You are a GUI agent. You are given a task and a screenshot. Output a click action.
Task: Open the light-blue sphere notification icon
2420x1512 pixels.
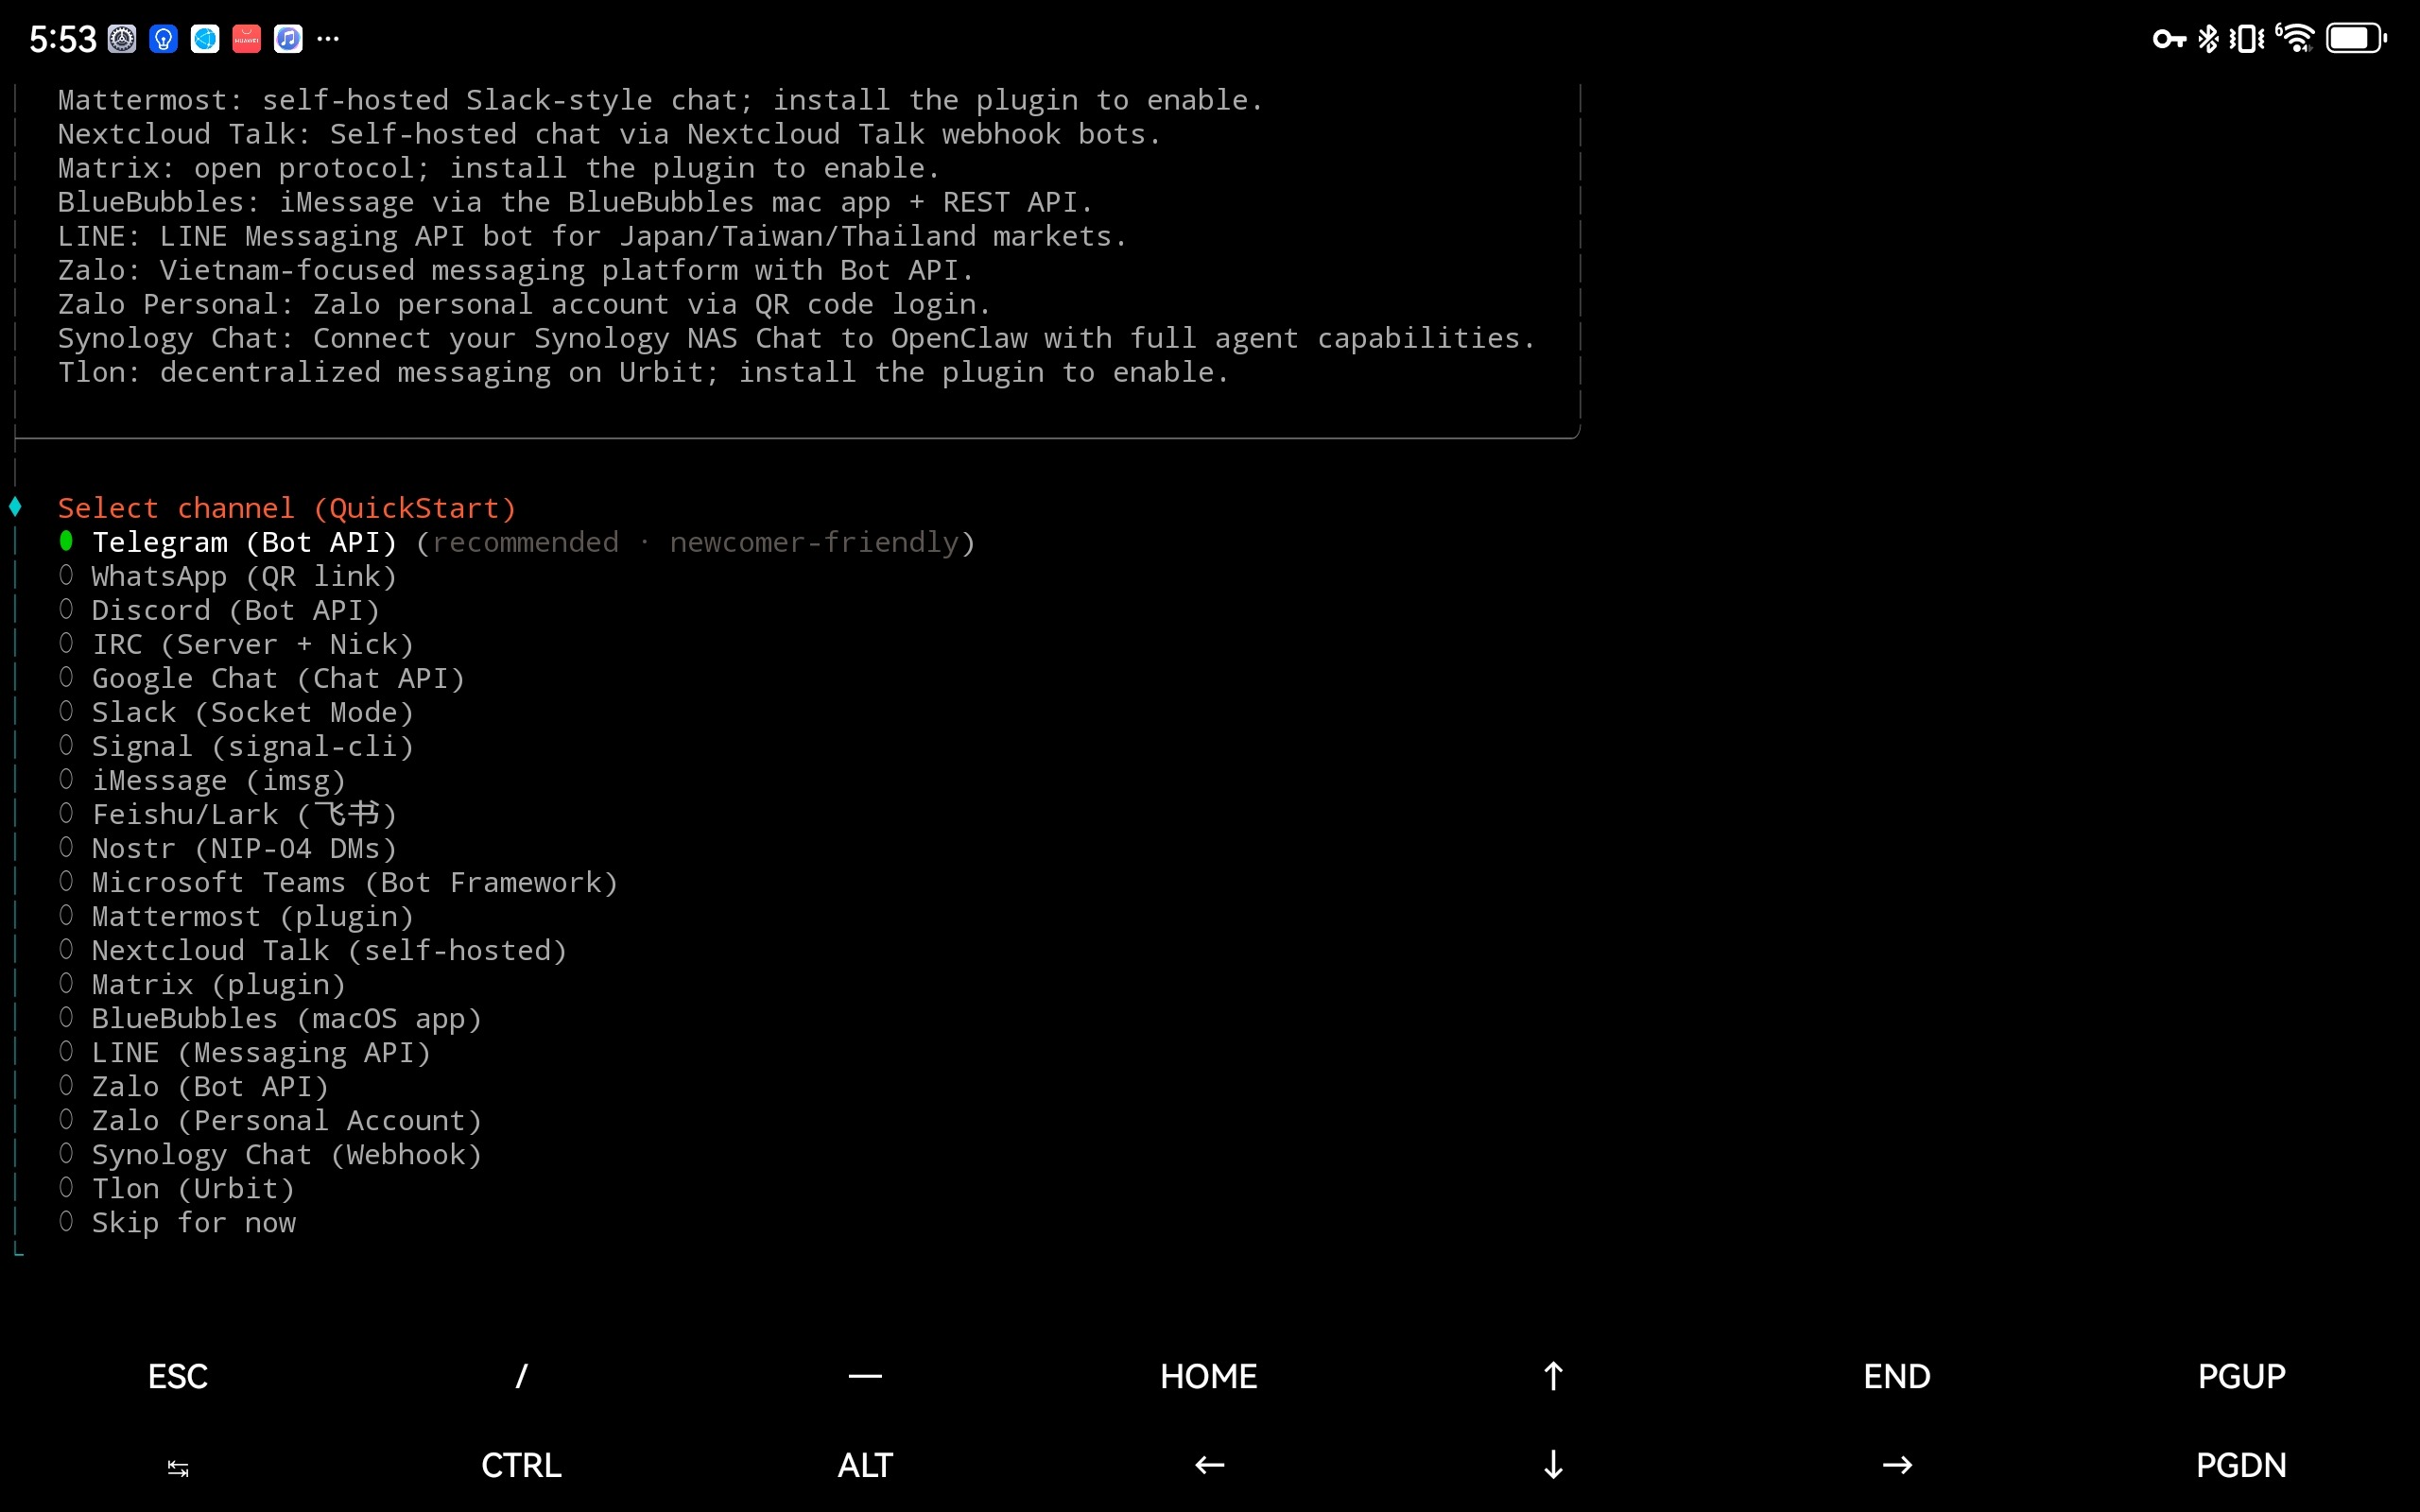tap(205, 39)
